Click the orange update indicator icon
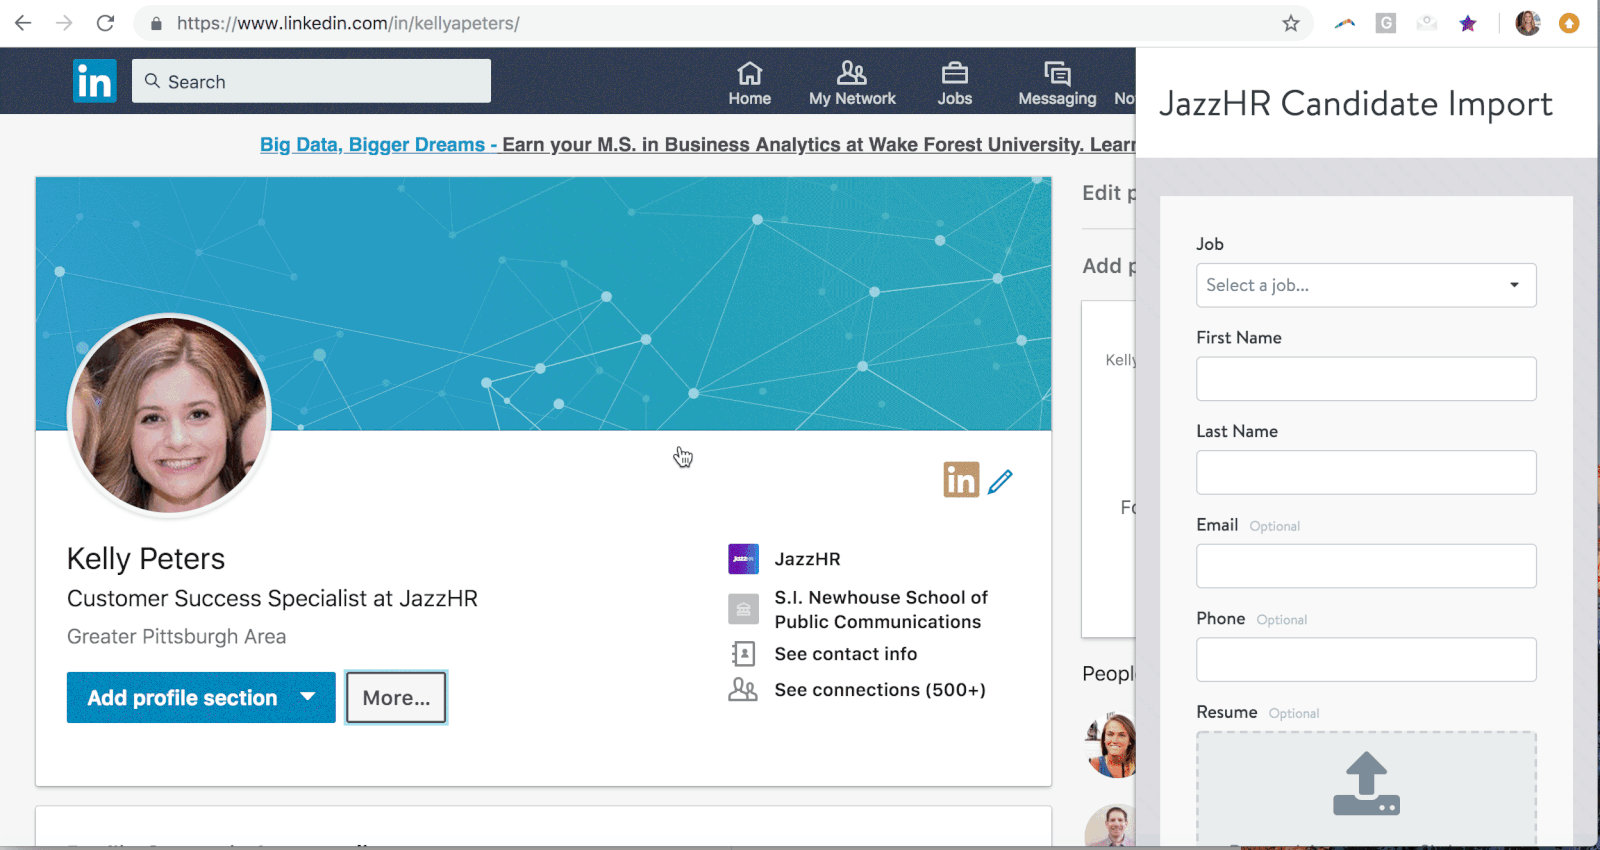The width and height of the screenshot is (1600, 850). pos(1569,23)
